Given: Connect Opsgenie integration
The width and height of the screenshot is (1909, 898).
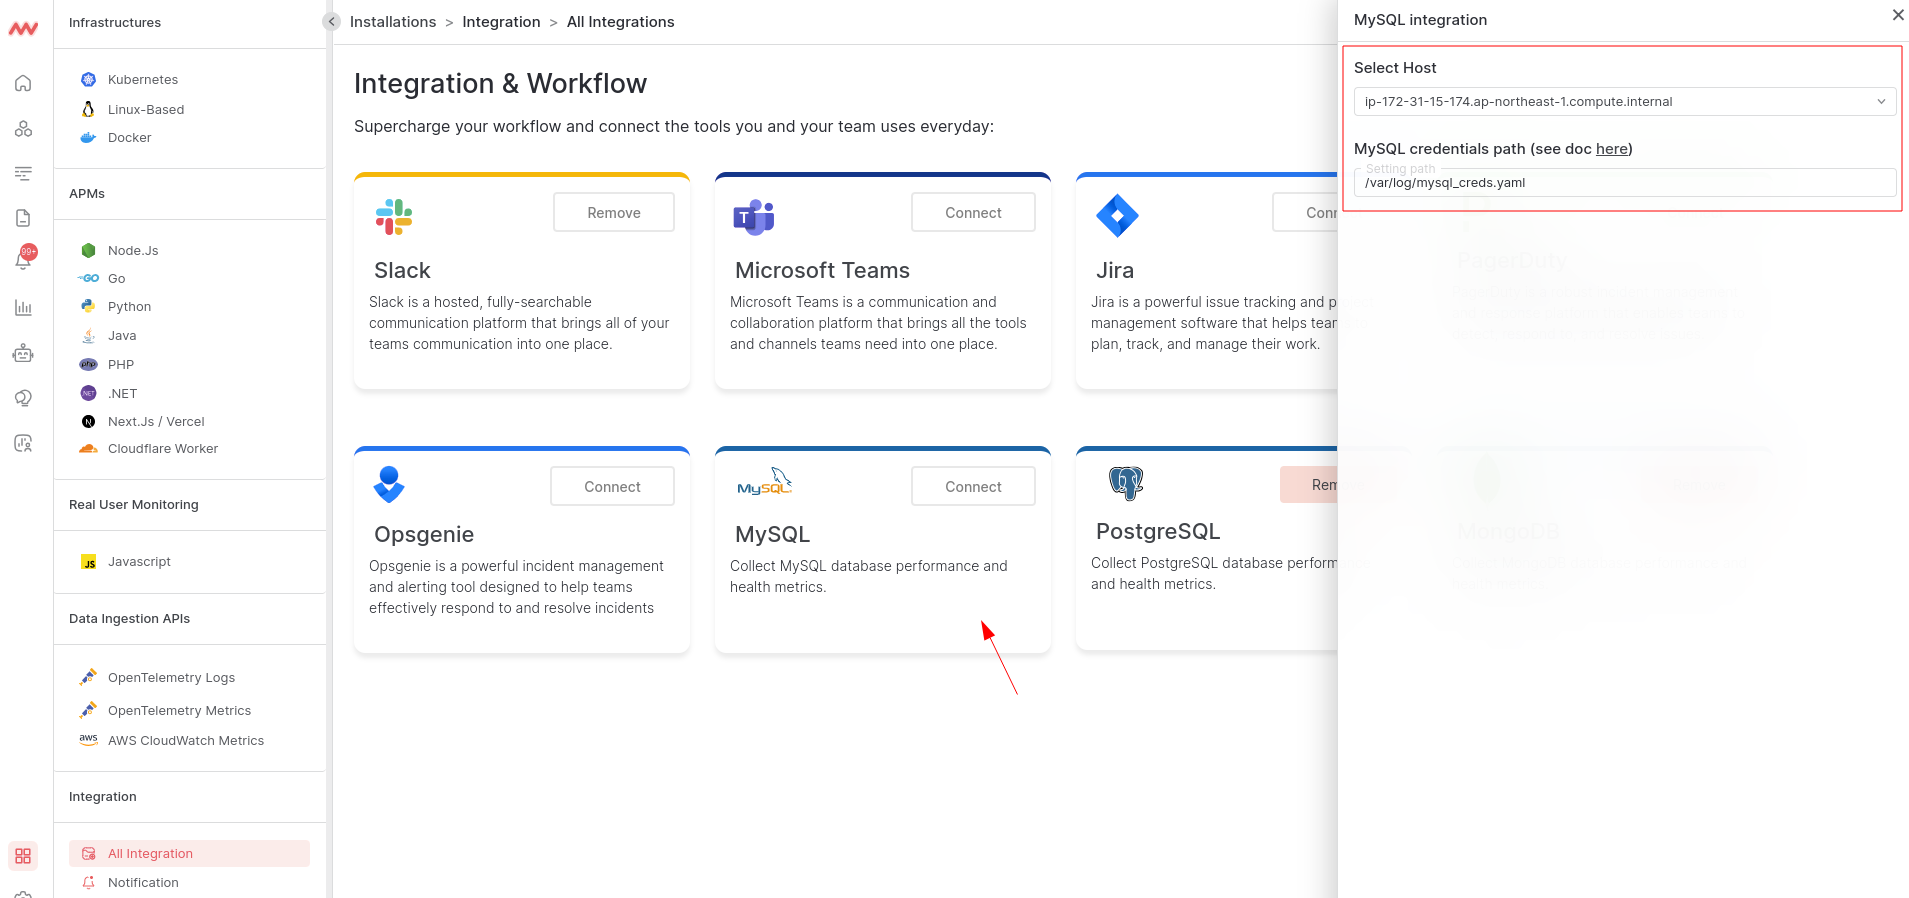Looking at the screenshot, I should pos(612,487).
